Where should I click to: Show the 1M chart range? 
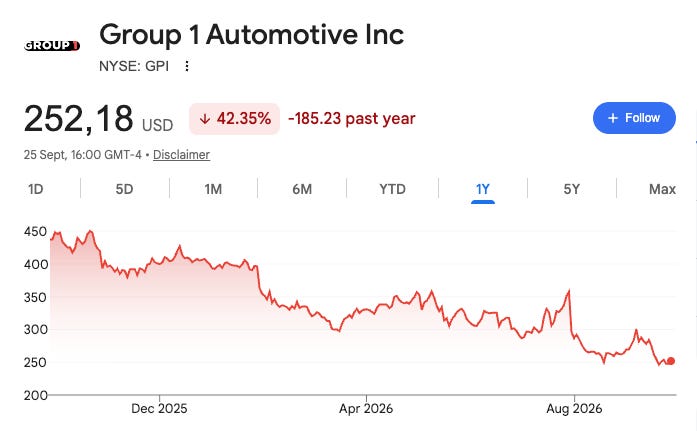tap(213, 189)
